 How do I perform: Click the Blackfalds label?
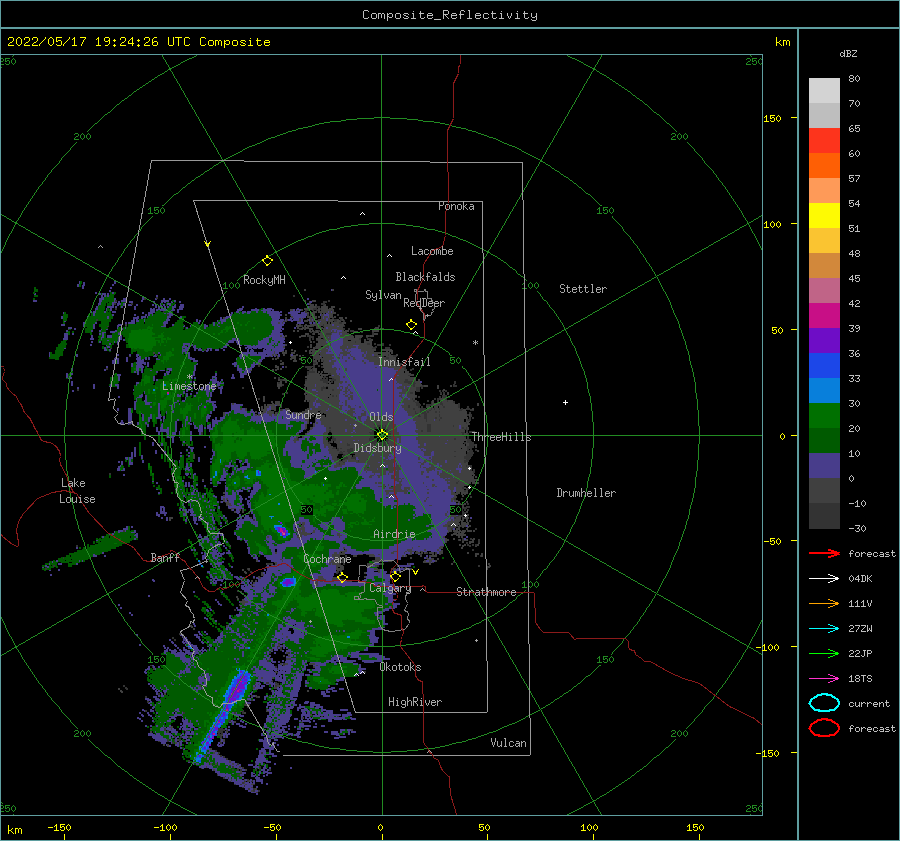[x=425, y=277]
